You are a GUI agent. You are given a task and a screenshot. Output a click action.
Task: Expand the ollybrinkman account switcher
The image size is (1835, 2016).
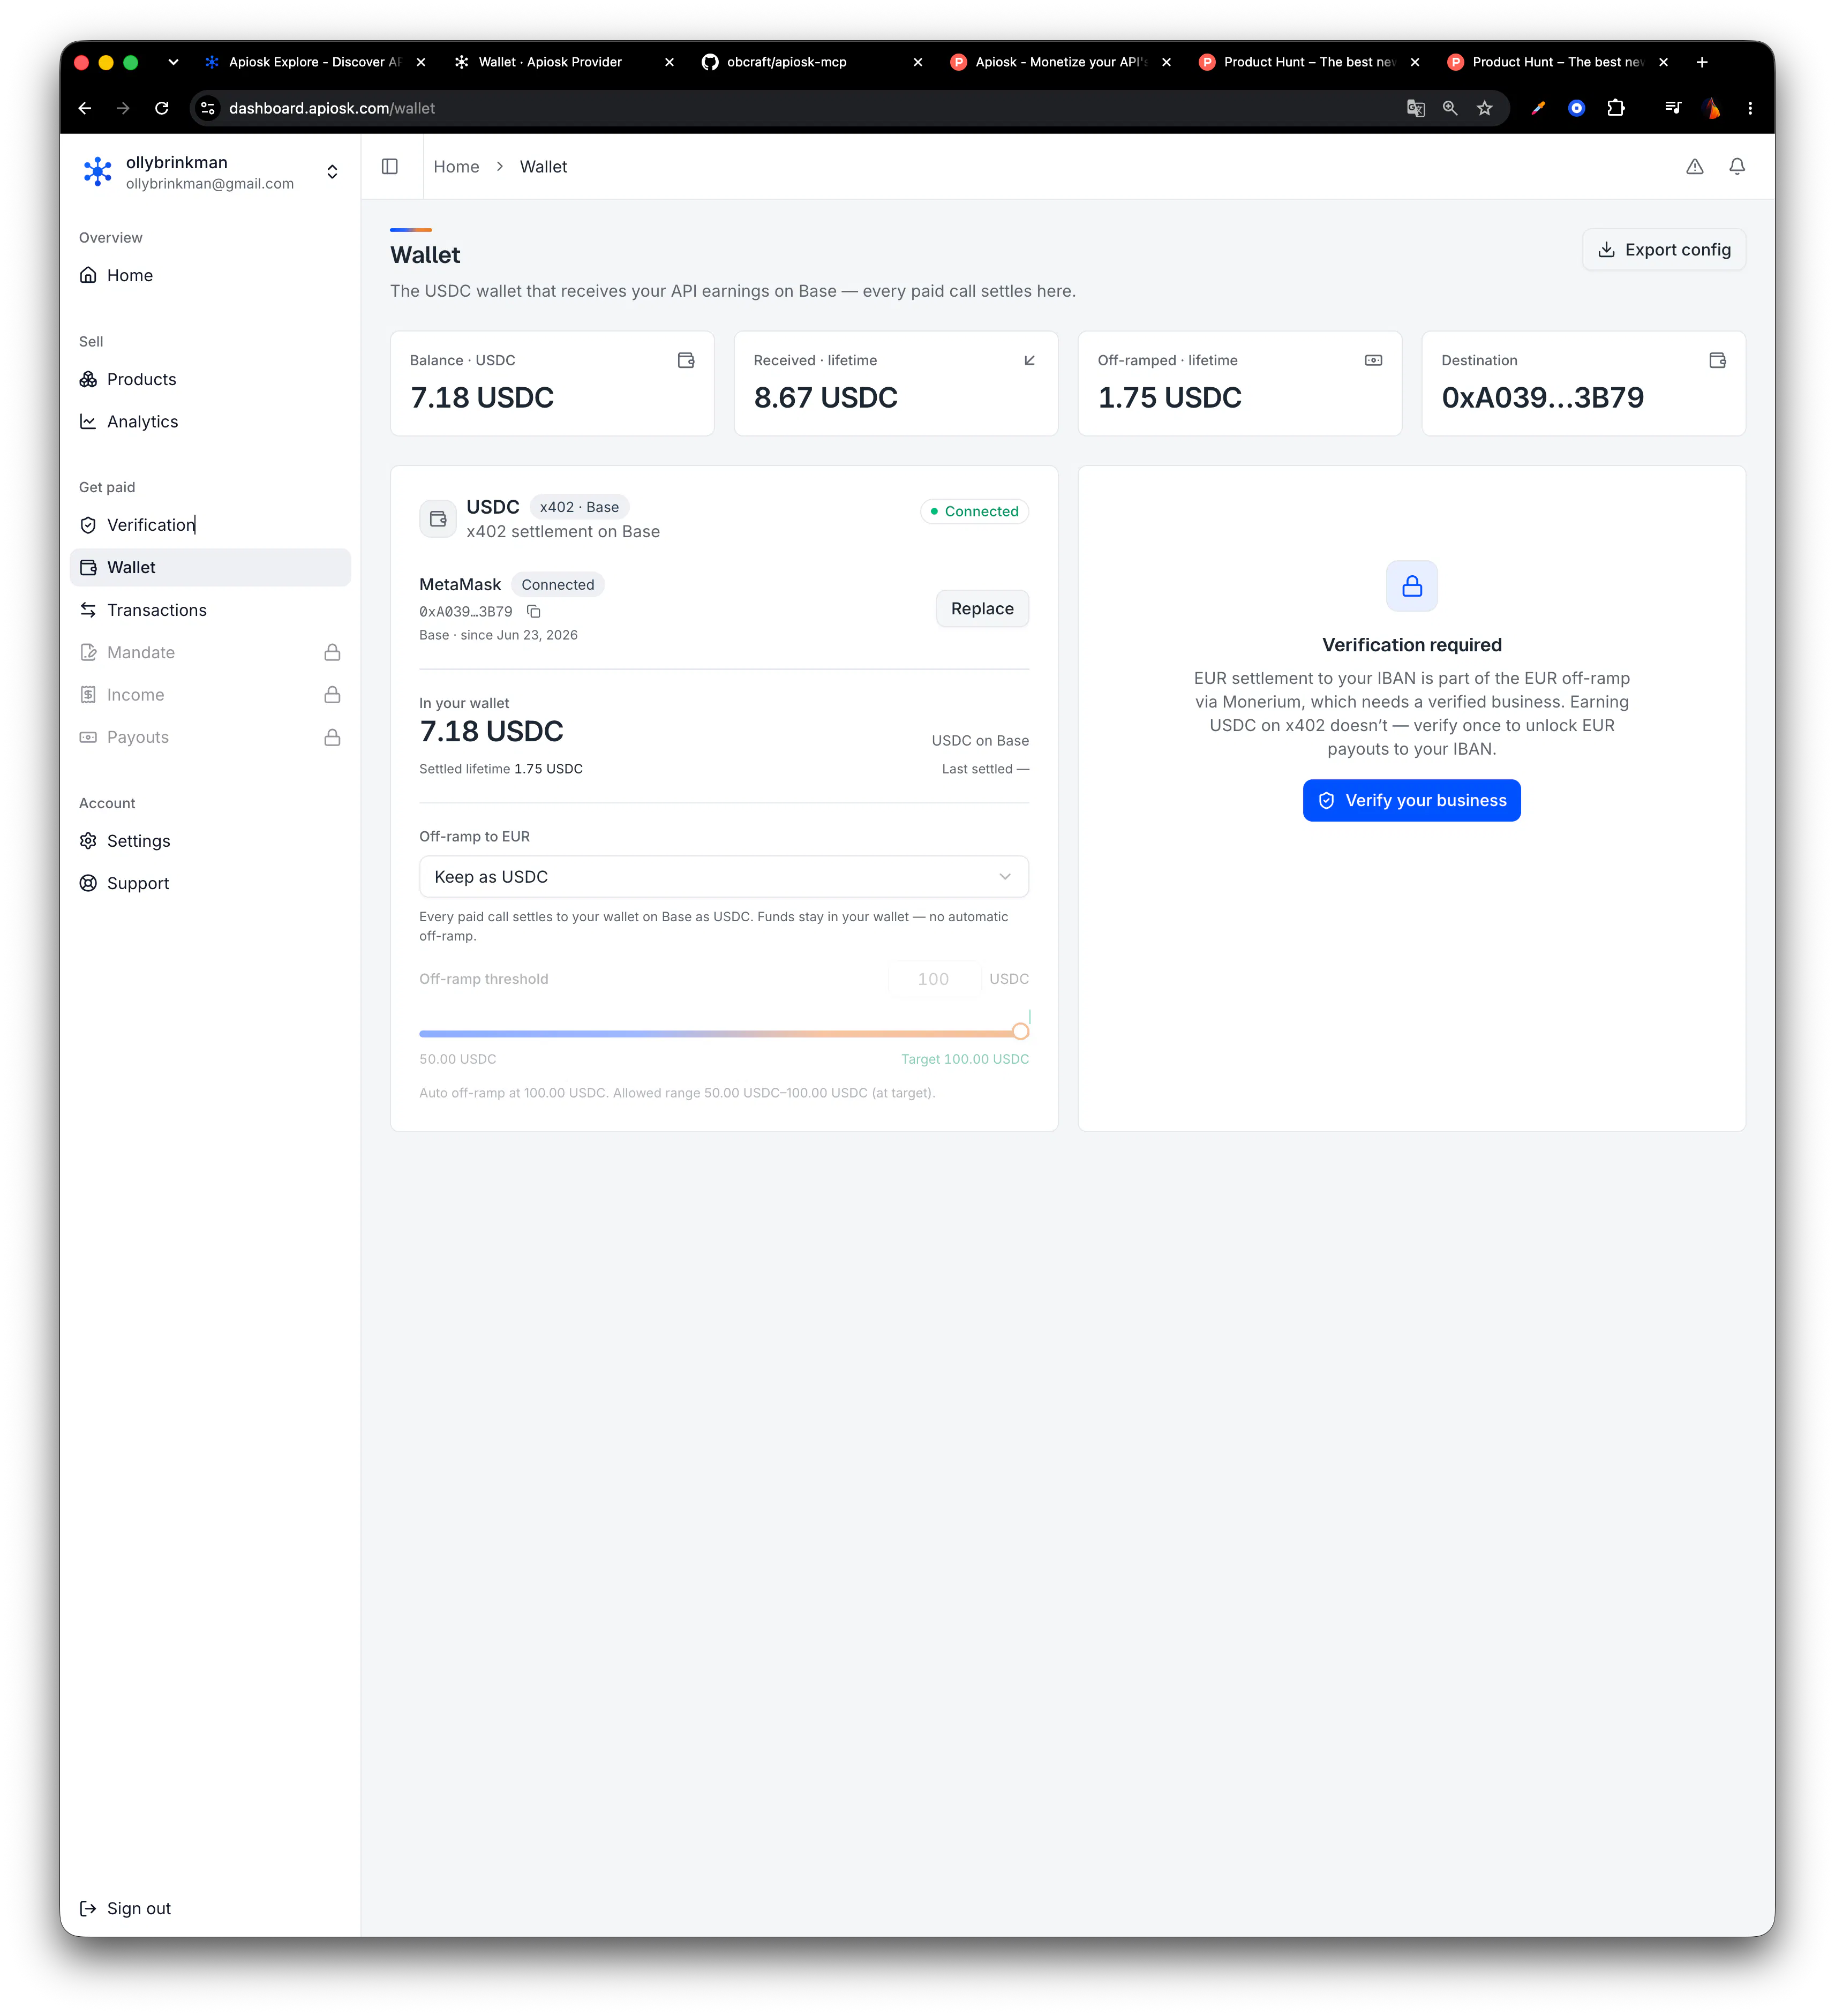[x=332, y=172]
